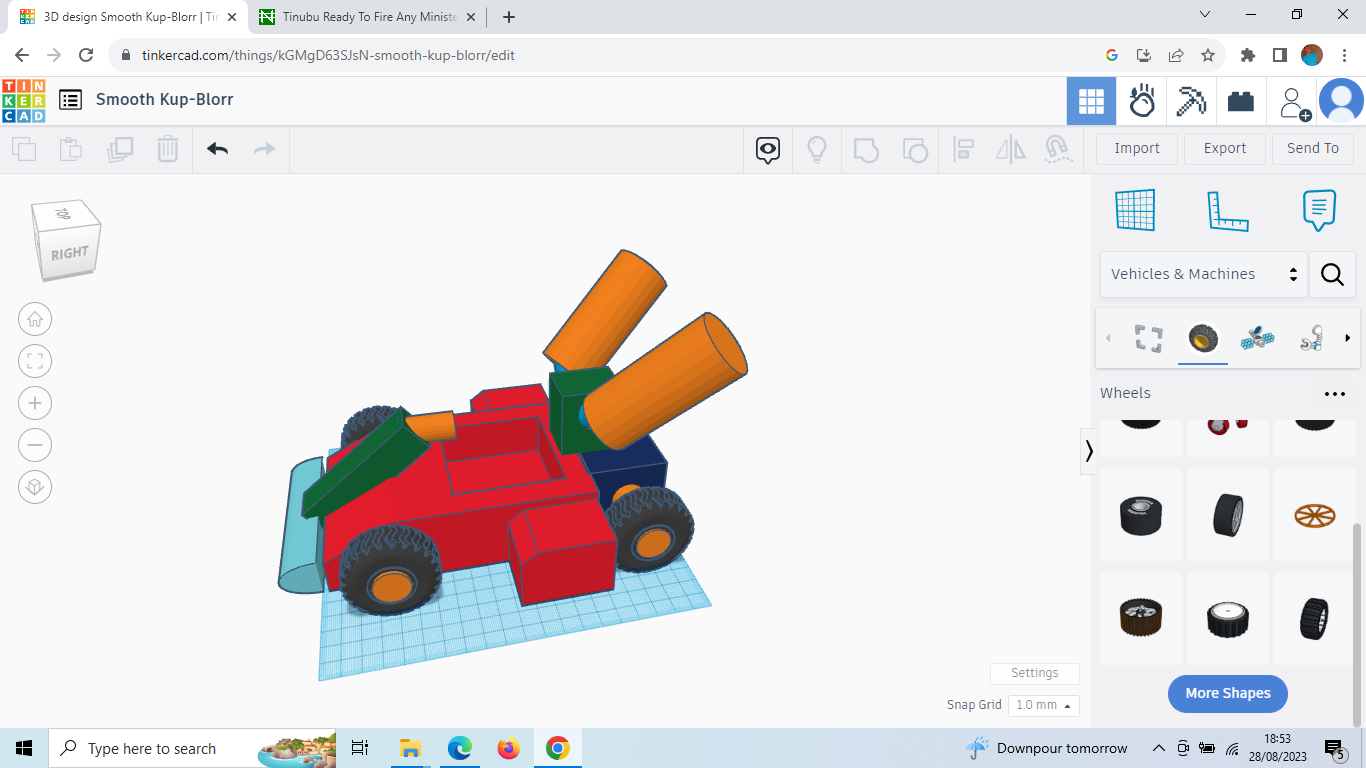Expand Wheels options via the ellipsis

(x=1334, y=393)
